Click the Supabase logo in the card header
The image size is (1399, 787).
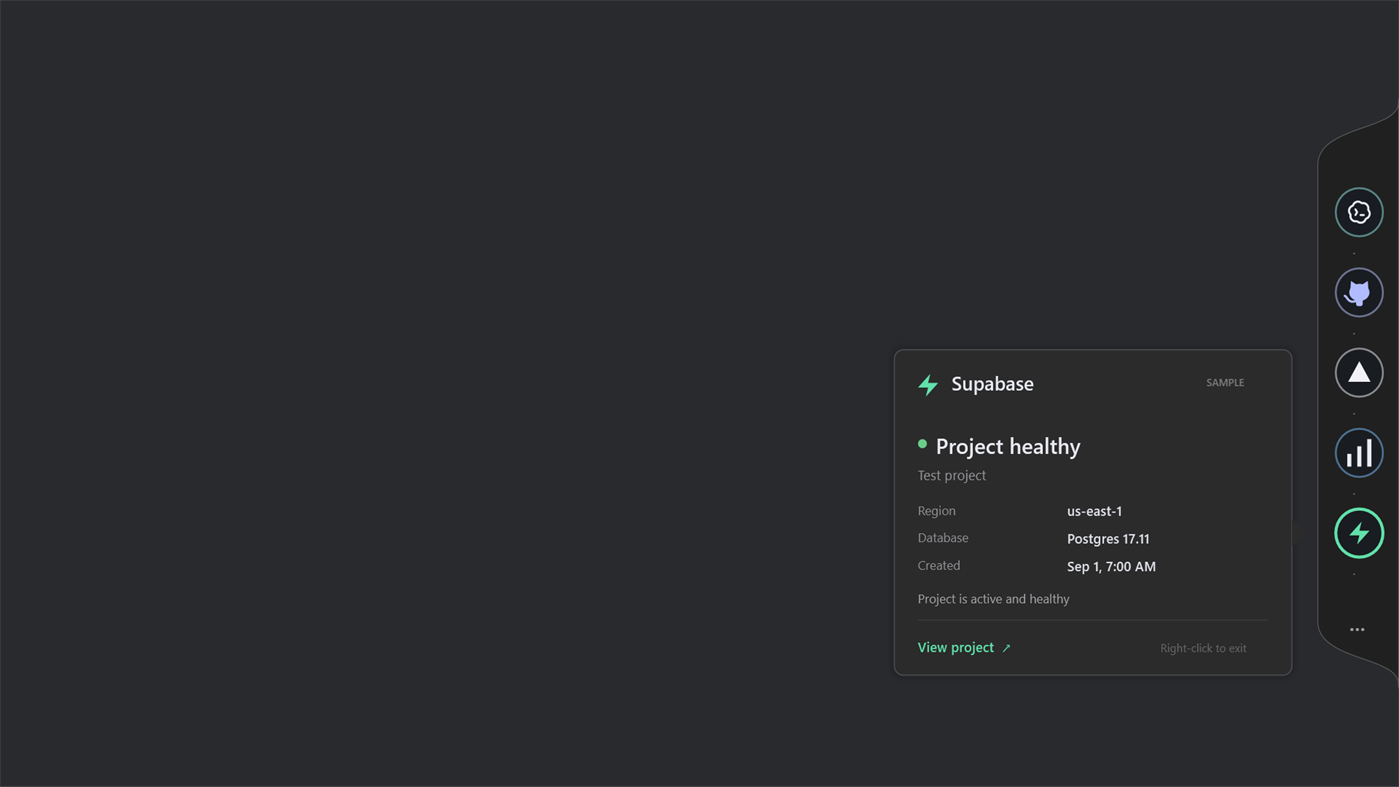tap(928, 384)
